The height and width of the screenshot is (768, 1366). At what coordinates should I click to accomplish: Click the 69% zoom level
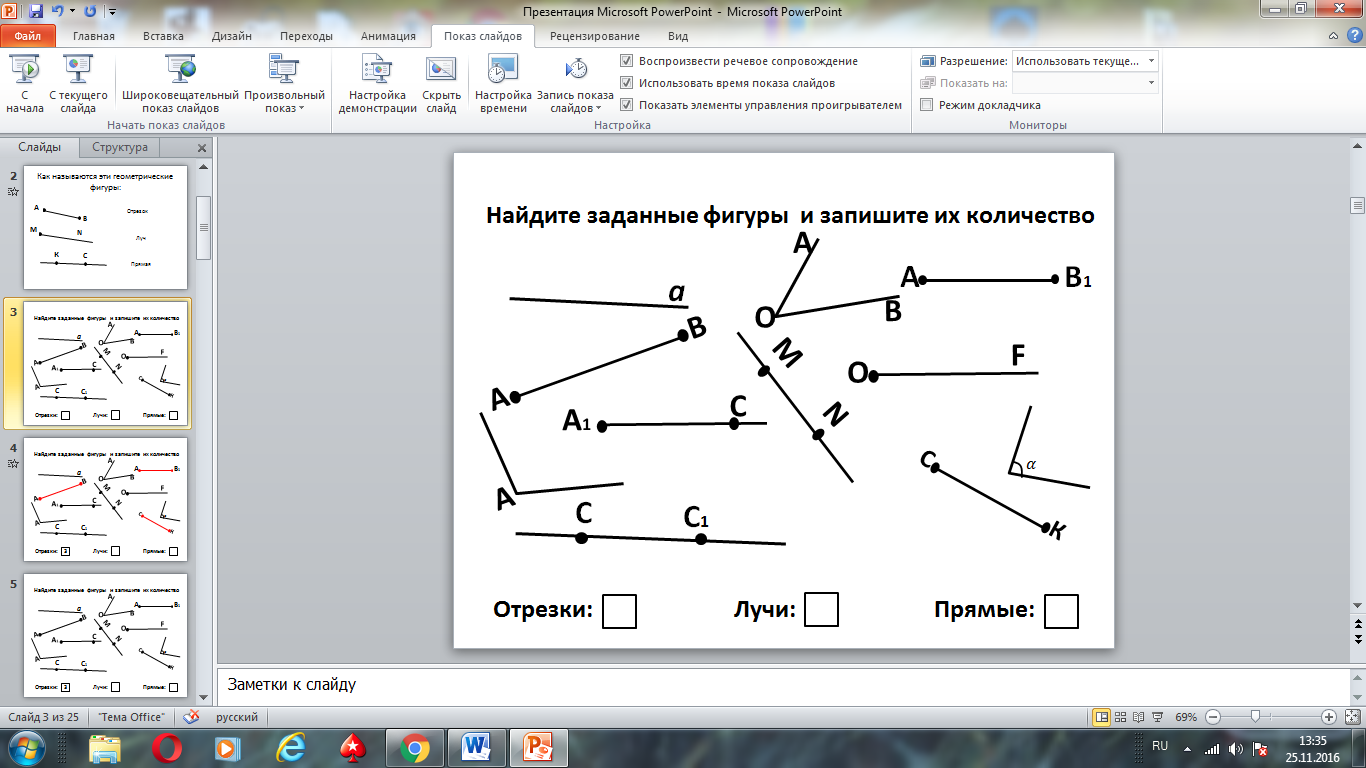(1186, 717)
